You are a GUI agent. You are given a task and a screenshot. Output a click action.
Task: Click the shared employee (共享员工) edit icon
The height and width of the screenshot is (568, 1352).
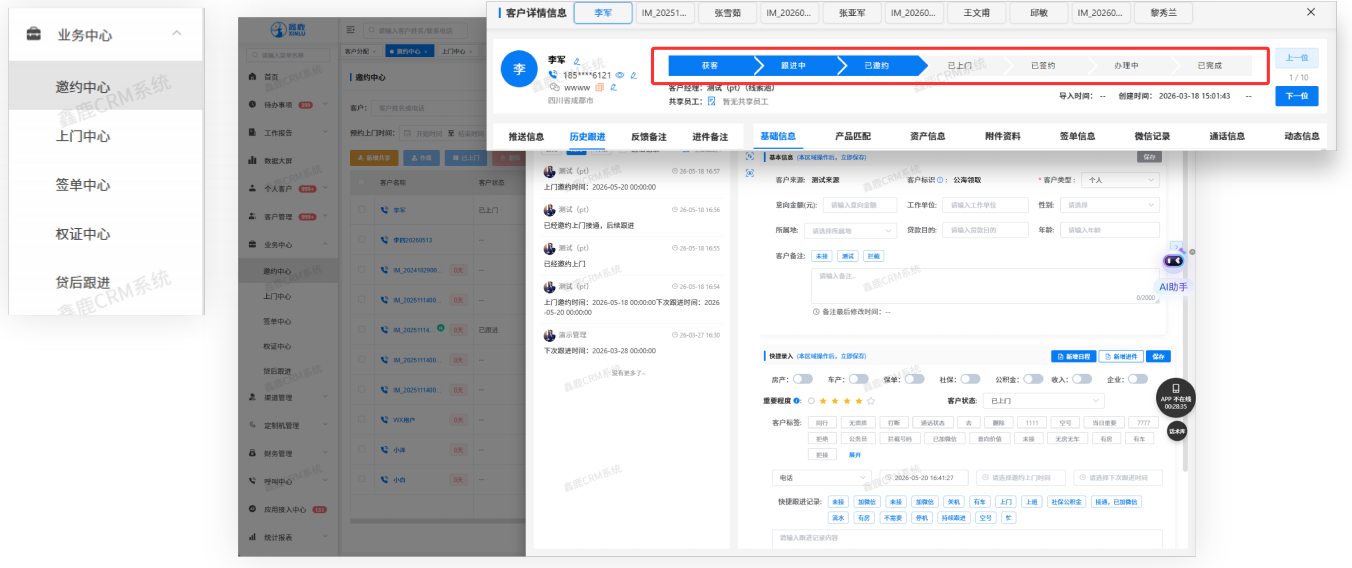(x=712, y=101)
